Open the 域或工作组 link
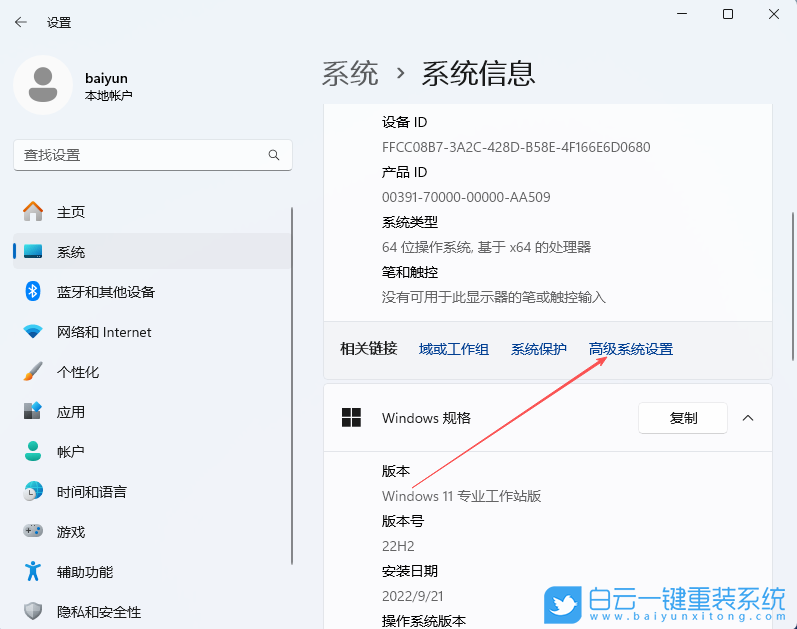 click(453, 349)
